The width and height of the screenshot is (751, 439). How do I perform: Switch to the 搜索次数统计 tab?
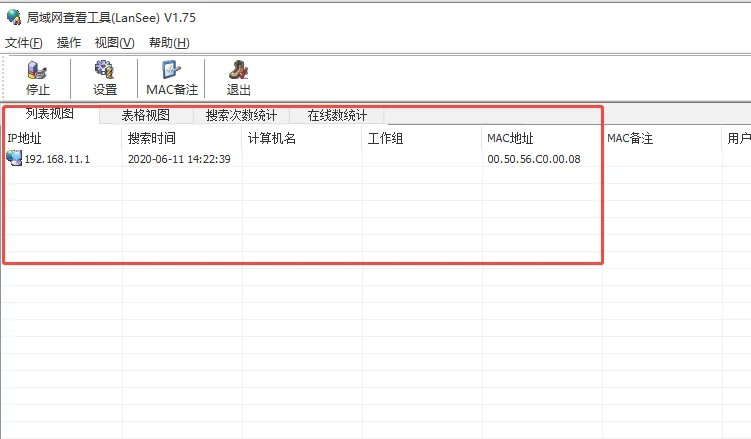click(x=241, y=115)
